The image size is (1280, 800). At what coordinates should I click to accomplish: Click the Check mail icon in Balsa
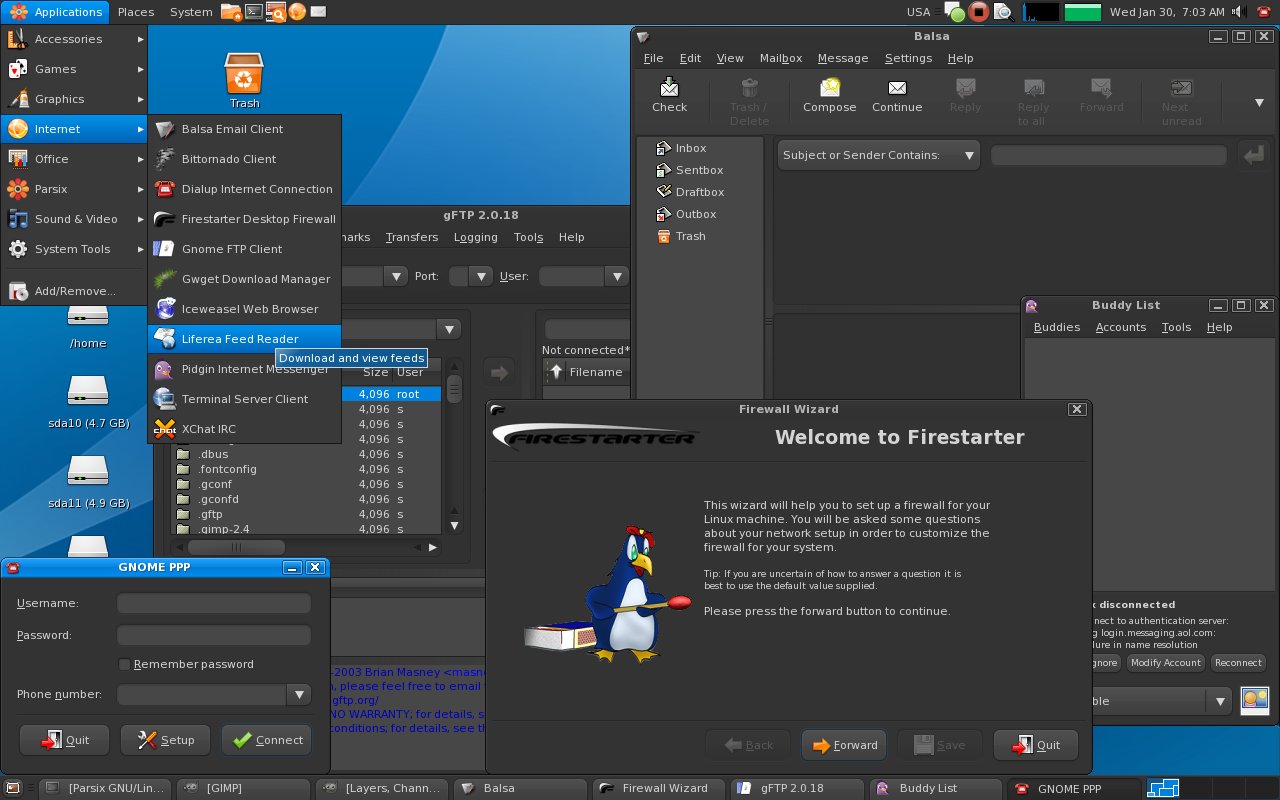point(669,87)
